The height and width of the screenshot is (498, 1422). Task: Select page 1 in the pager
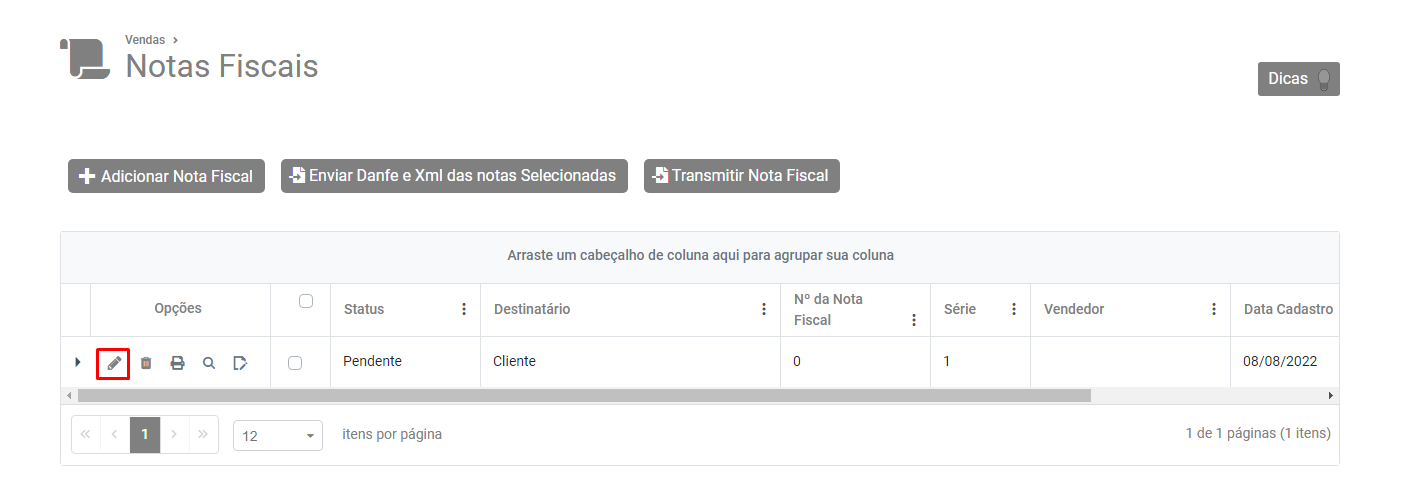145,435
